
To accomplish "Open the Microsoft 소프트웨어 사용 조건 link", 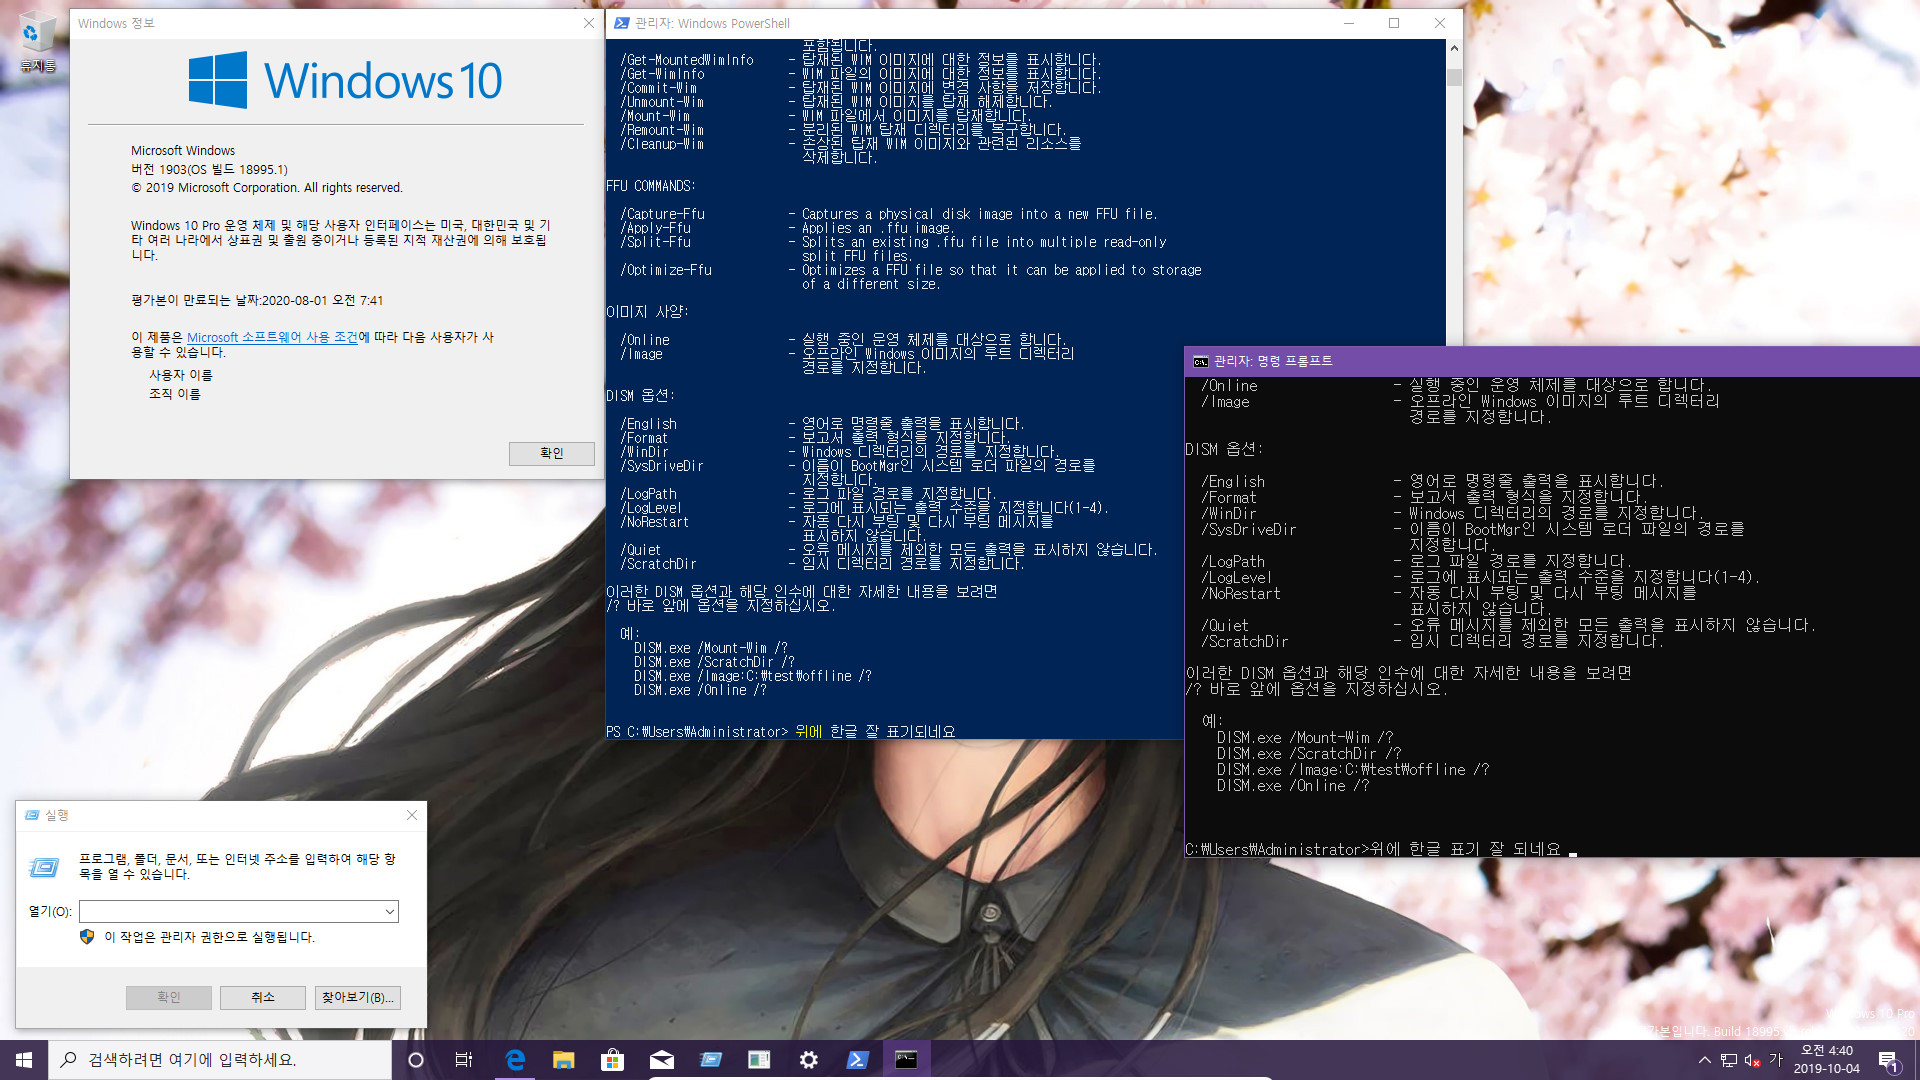I will [272, 337].
